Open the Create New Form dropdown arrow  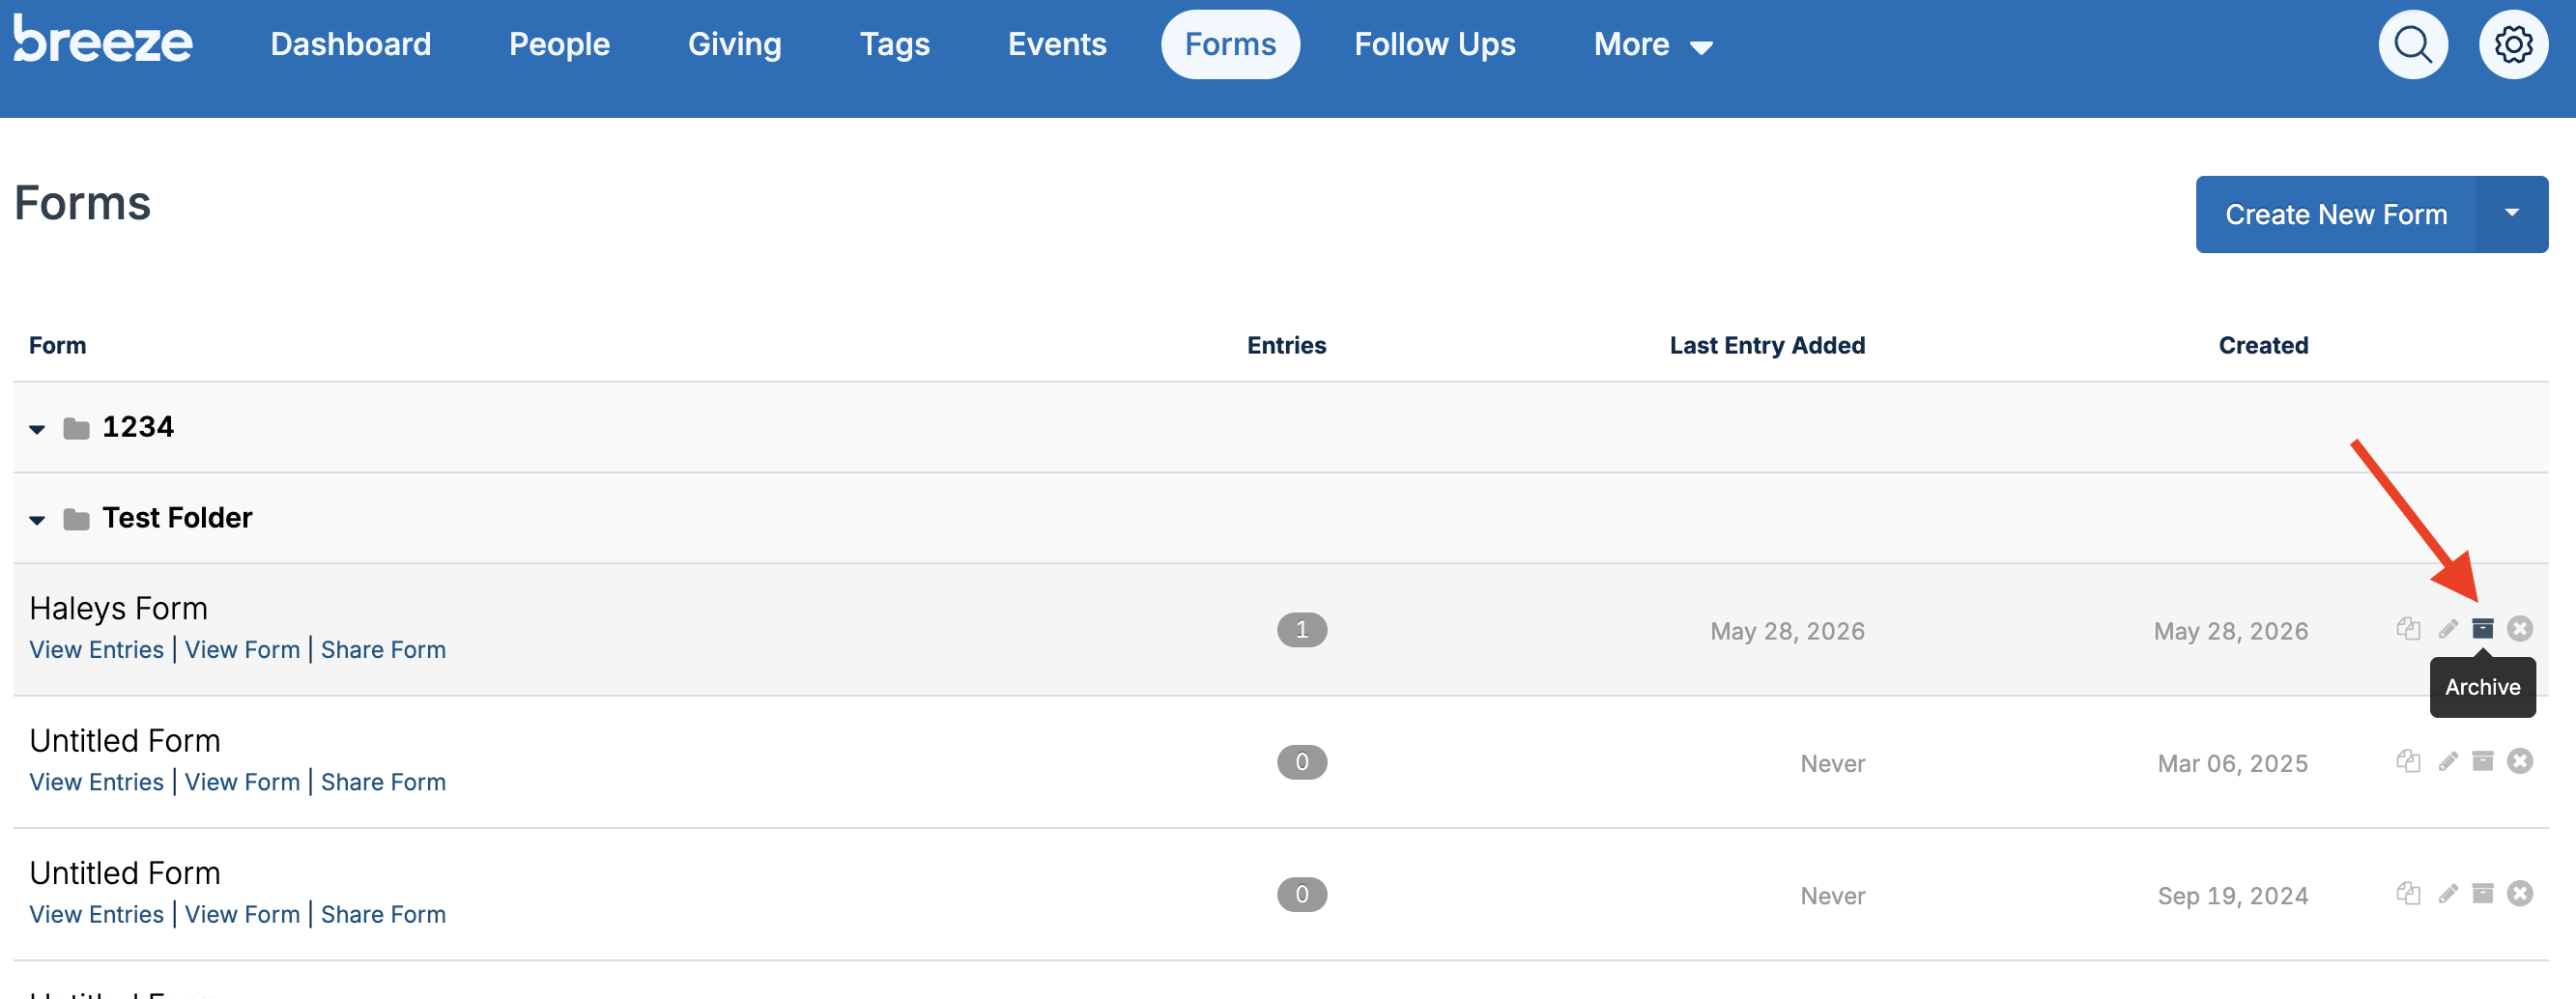pos(2510,215)
